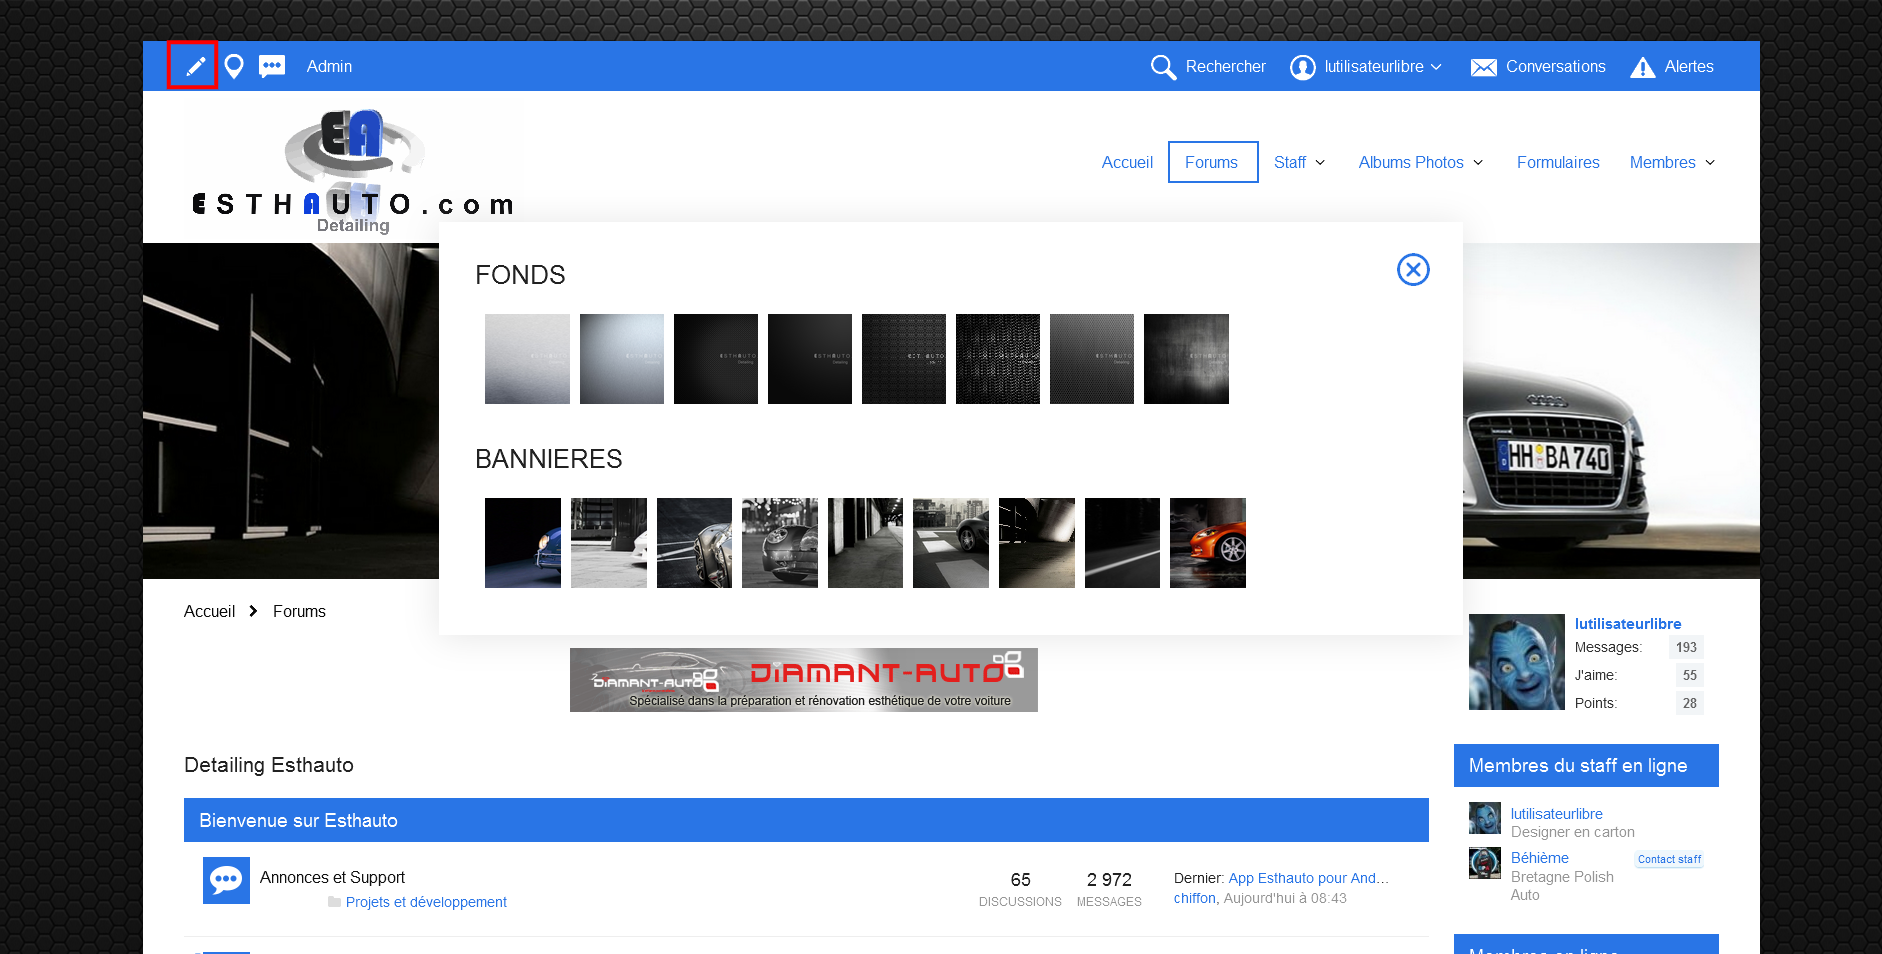Open the Diamant-Auto advertisement banner
The width and height of the screenshot is (1882, 954).
click(804, 680)
